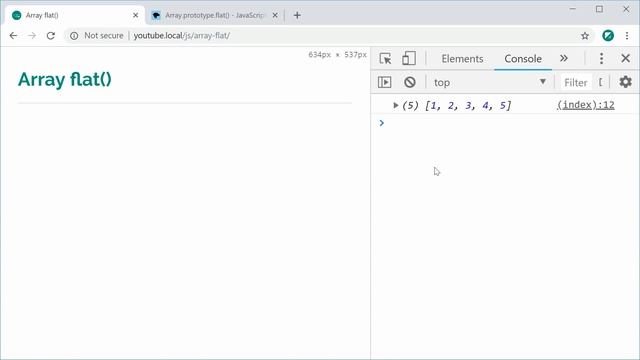Close the Array flat() tab
The image size is (640, 360).
tap(136, 16)
